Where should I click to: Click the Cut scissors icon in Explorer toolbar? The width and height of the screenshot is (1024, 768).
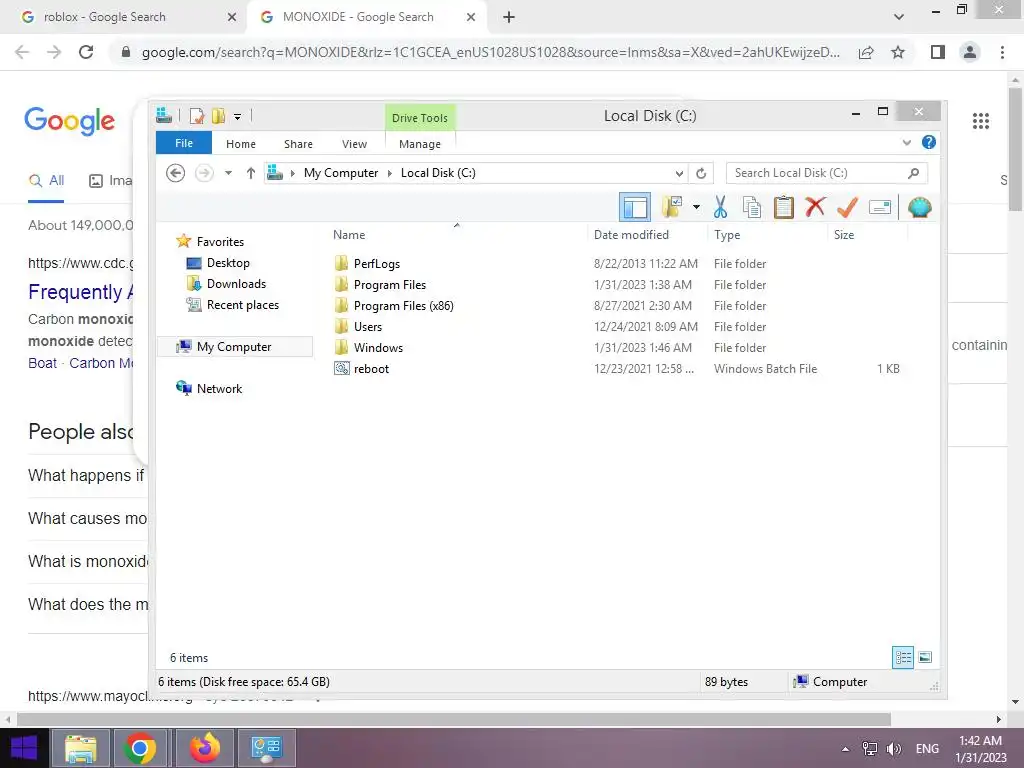tap(720, 208)
